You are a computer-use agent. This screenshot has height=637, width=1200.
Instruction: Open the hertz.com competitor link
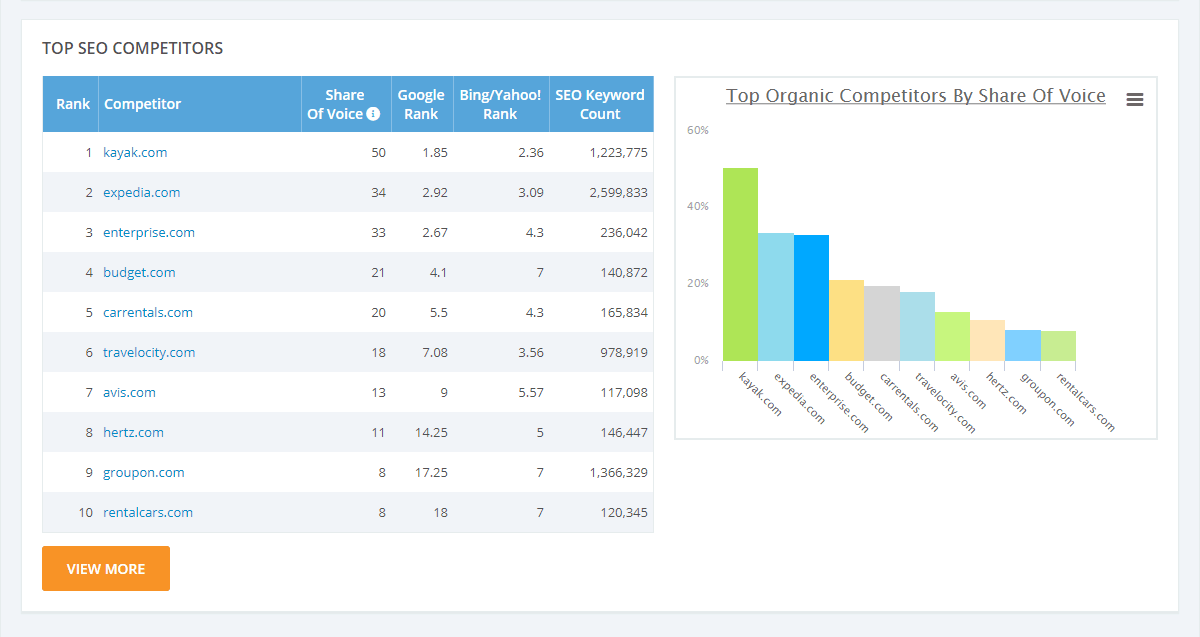pos(133,433)
